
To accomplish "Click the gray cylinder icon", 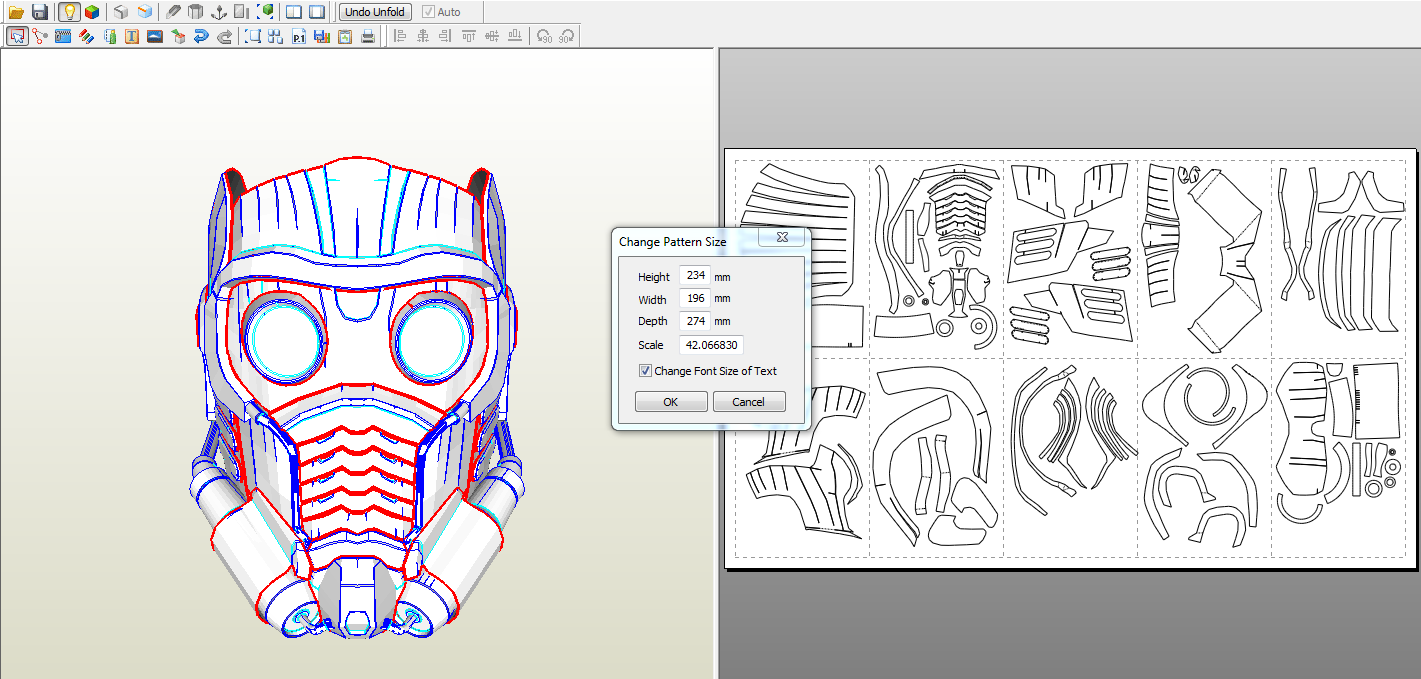I will (x=195, y=12).
